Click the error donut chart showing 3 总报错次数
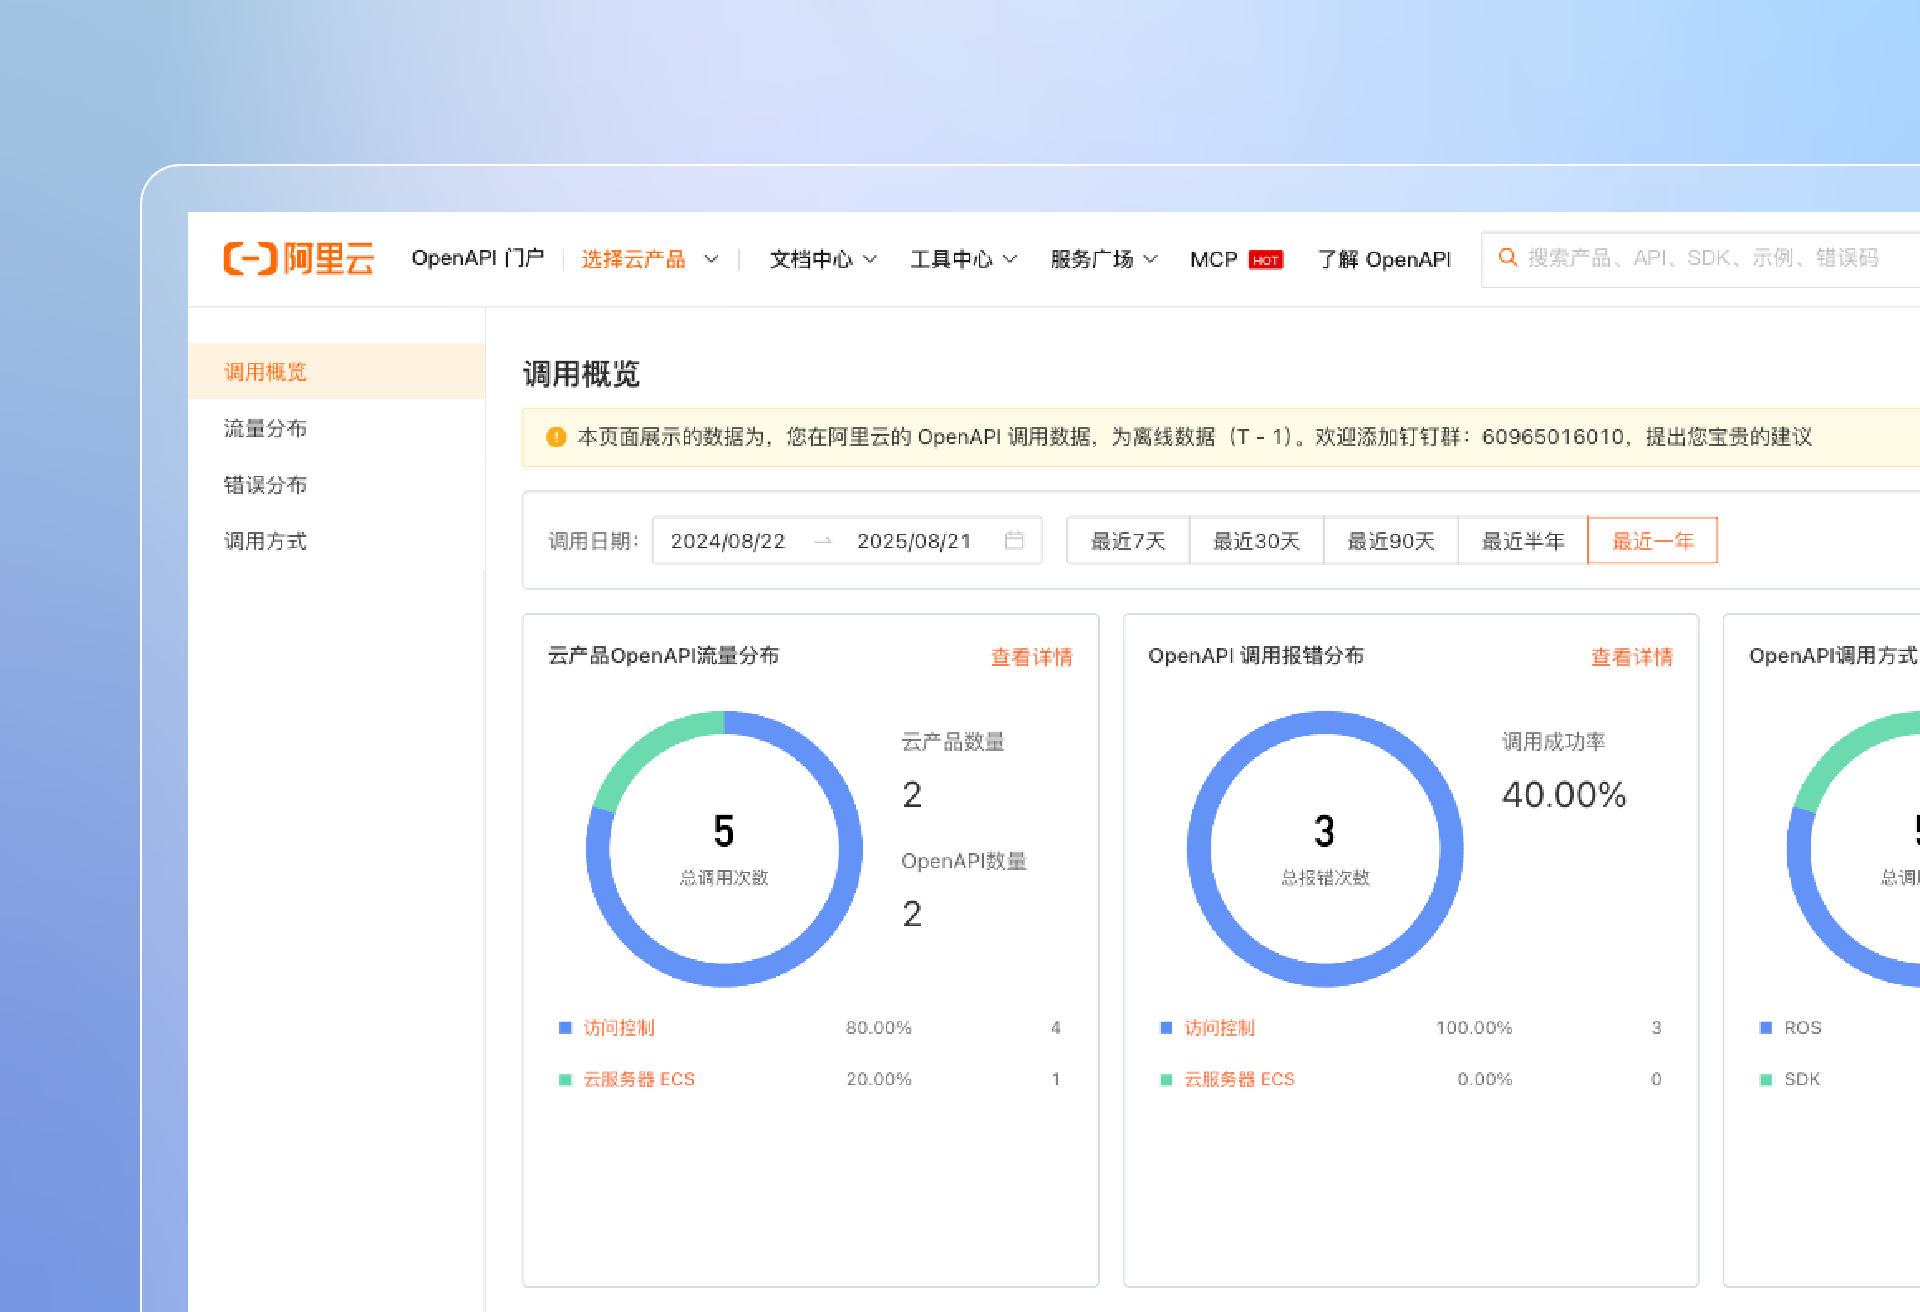1920x1312 pixels. (1325, 849)
